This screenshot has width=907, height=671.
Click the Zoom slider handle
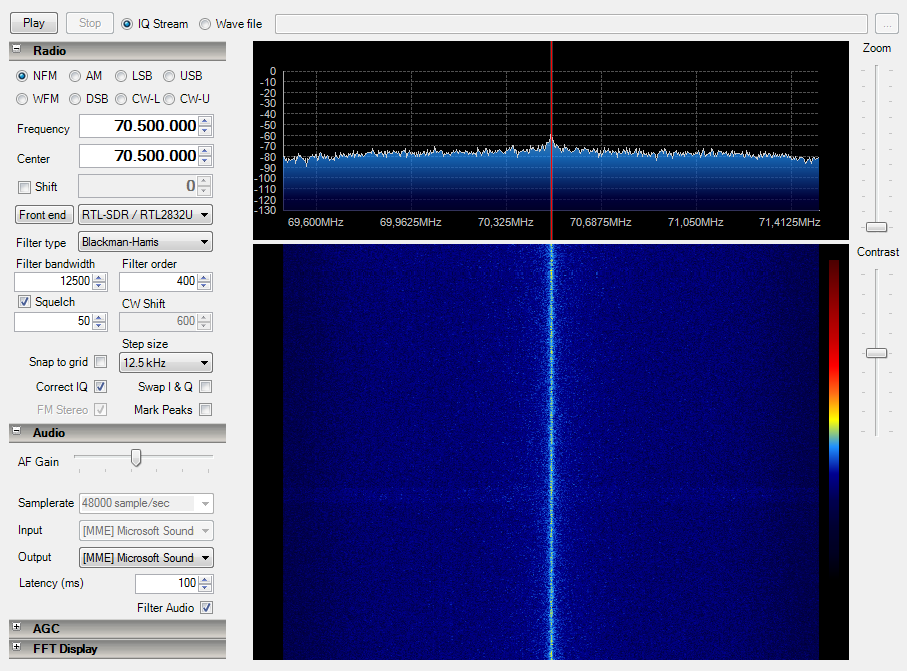pyautogui.click(x=876, y=227)
